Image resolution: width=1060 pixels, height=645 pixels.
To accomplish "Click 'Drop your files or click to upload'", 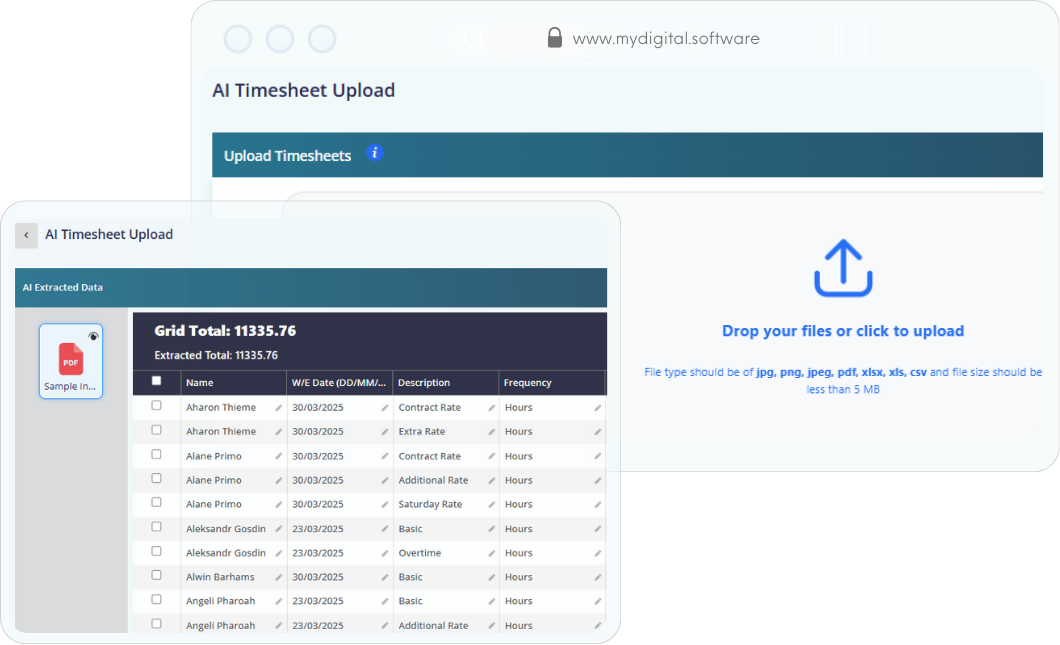I will click(842, 331).
